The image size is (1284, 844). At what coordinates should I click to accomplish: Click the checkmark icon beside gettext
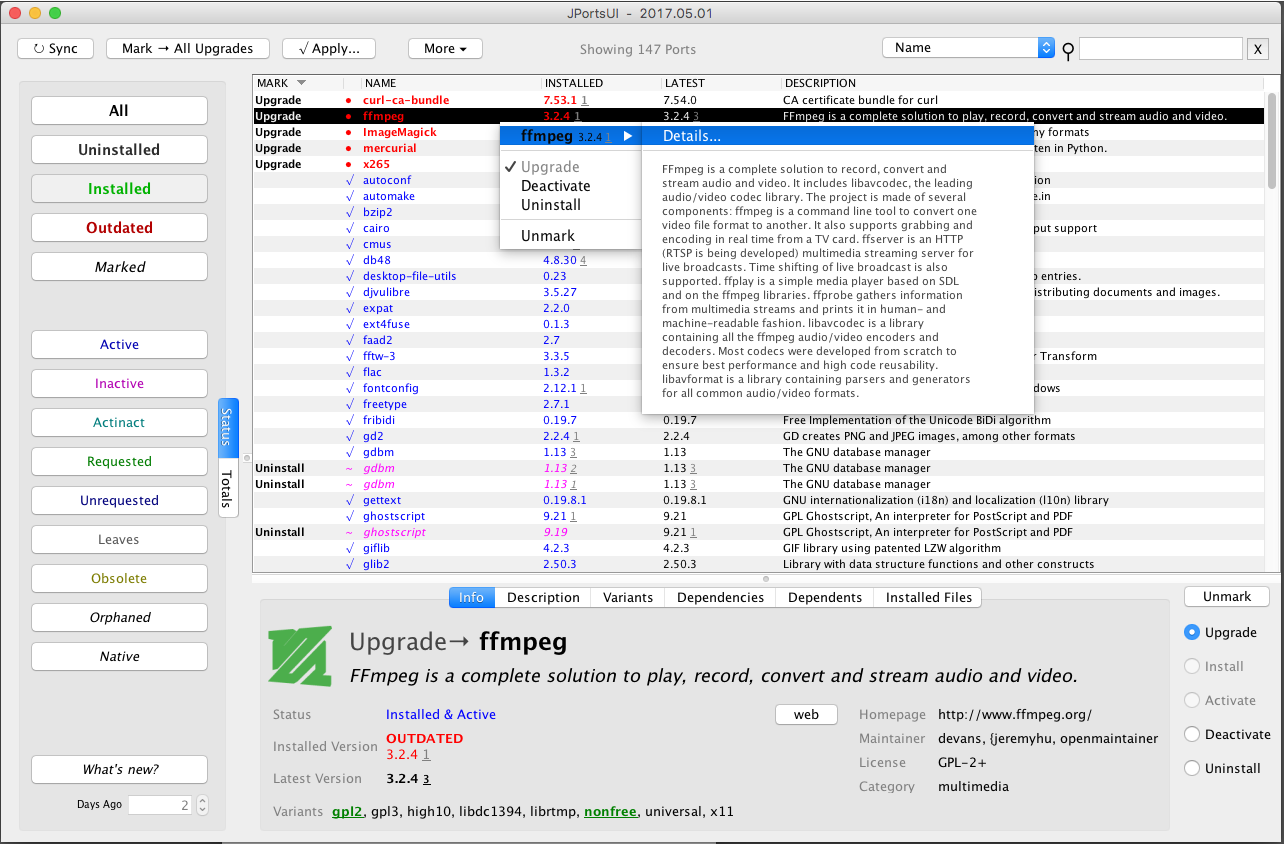tap(349, 500)
